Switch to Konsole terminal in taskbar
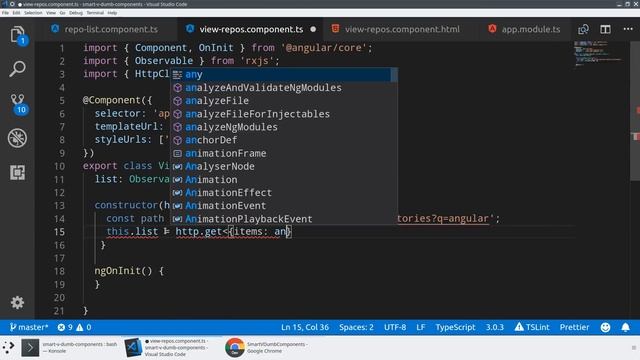This screenshot has height=360, width=640. (69, 347)
